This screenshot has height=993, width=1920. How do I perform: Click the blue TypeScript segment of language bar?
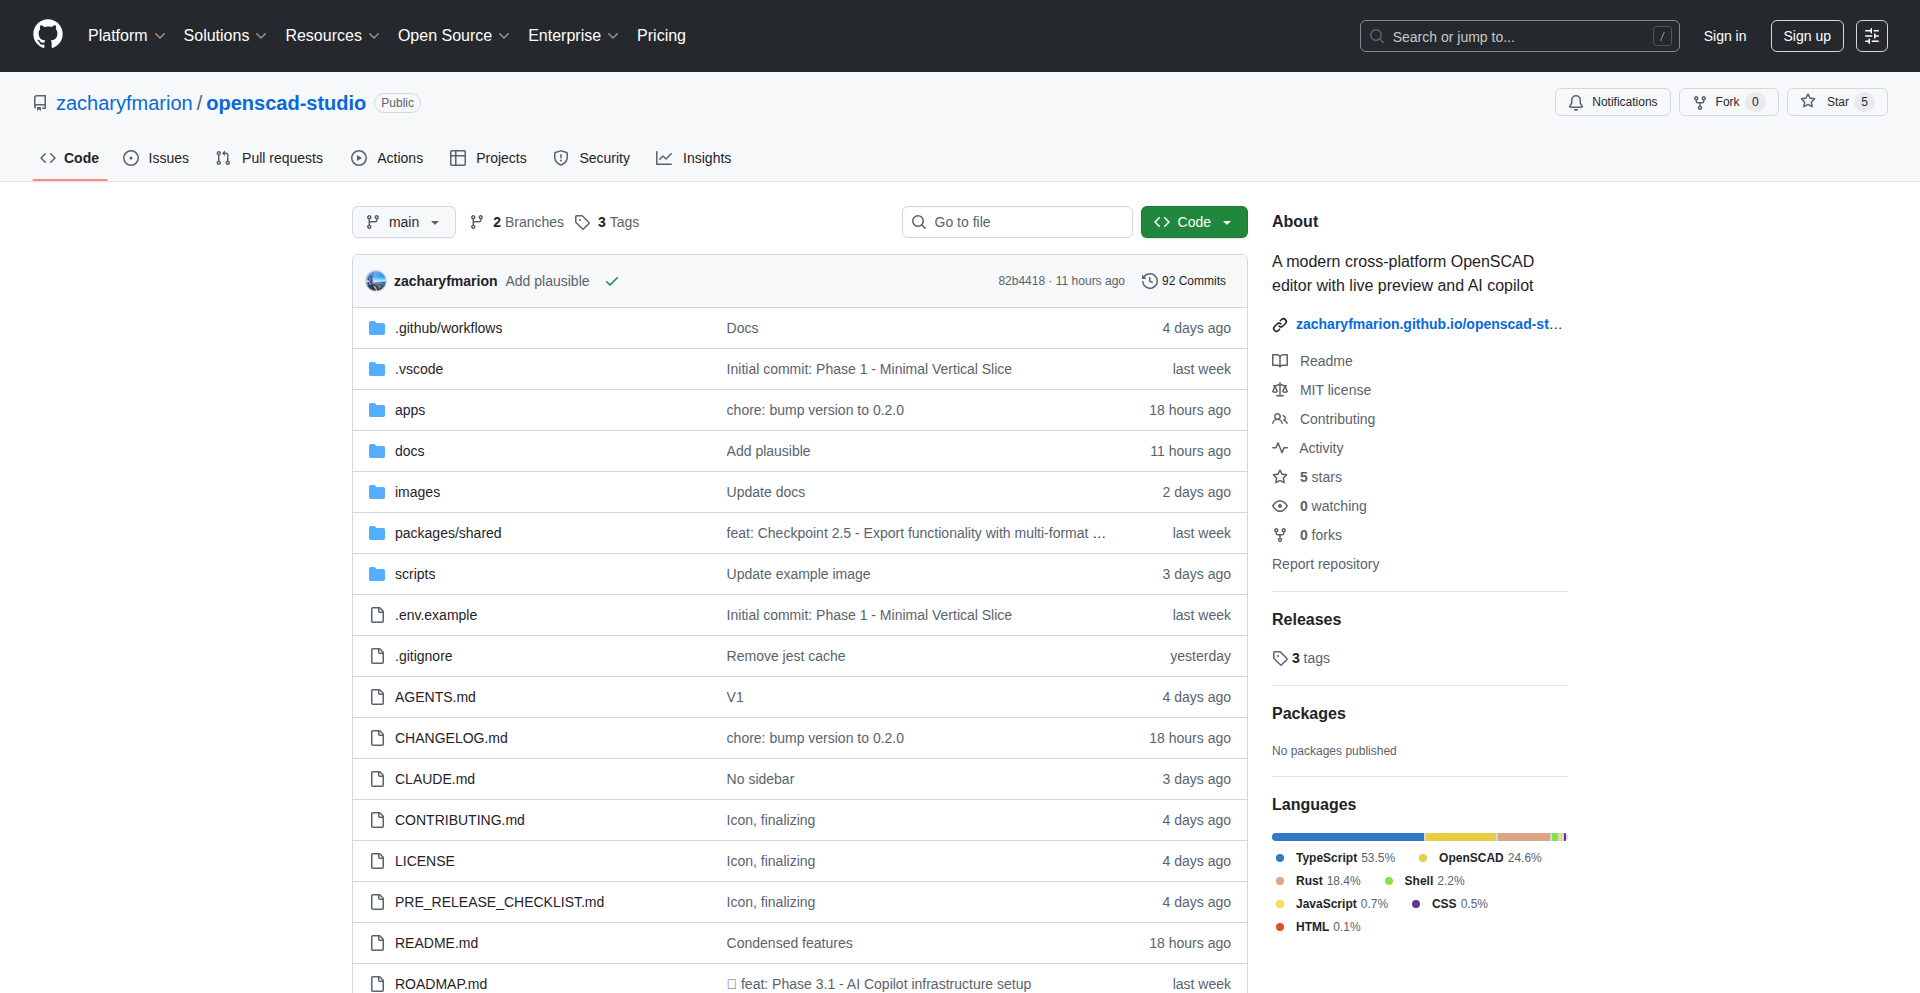point(1347,837)
